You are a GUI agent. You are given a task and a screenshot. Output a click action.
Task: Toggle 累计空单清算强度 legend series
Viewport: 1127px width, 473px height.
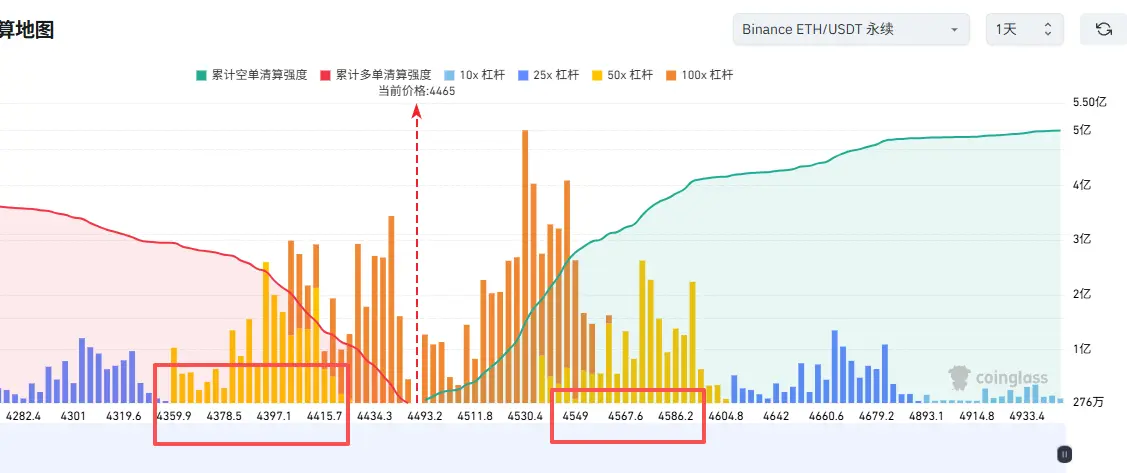pos(252,75)
